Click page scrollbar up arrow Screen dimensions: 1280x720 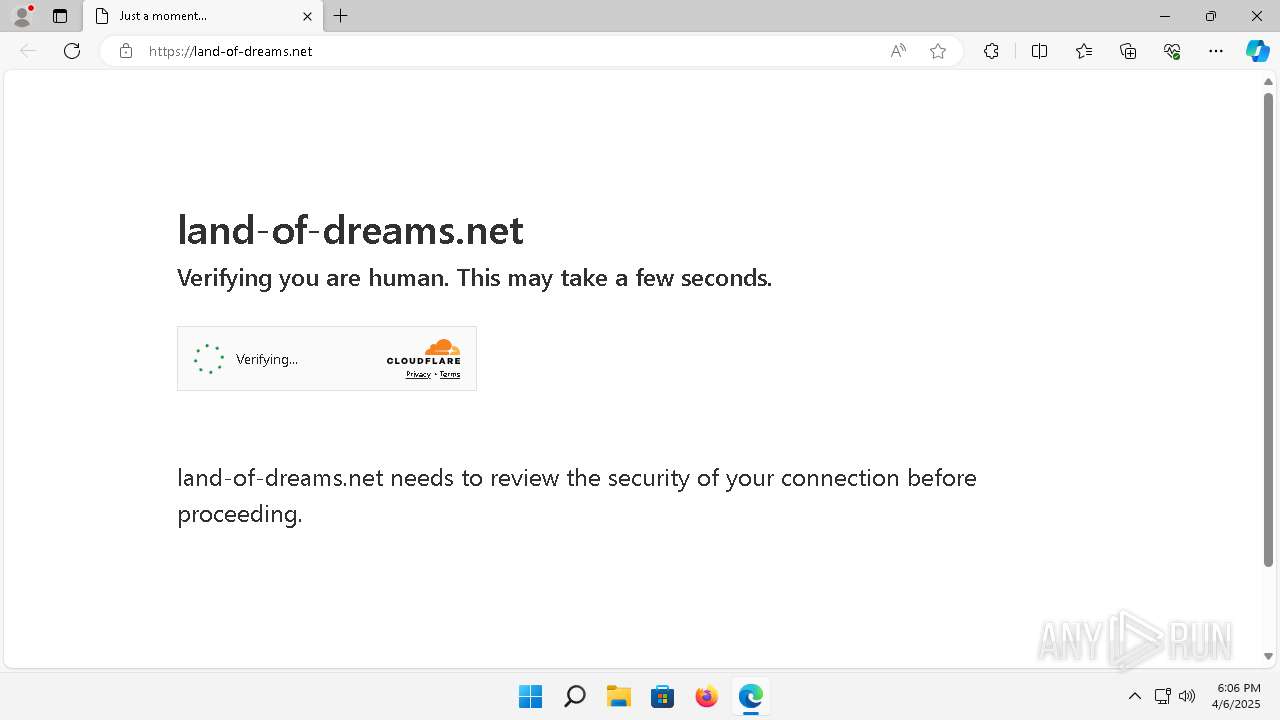click(1268, 82)
